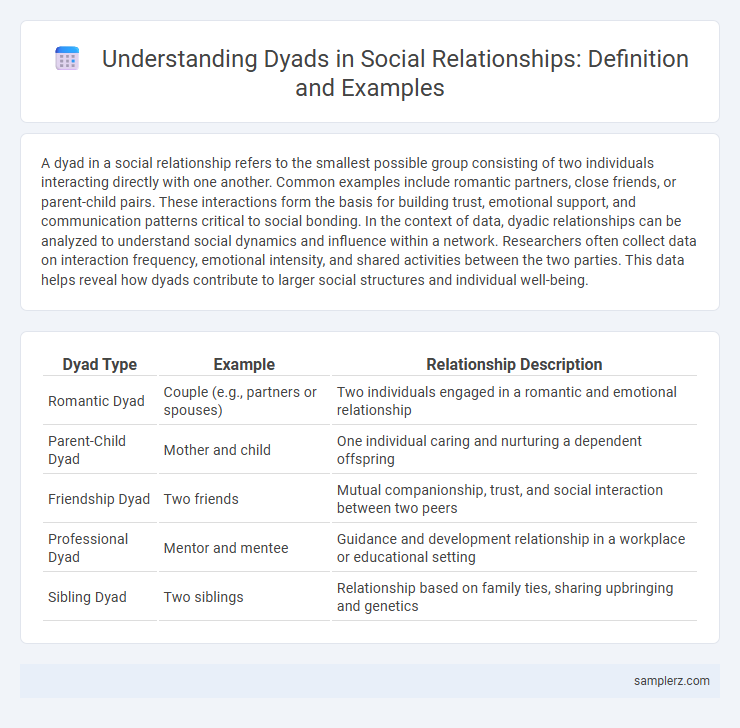Click 'Two individuals engaged in a romantic' description
This screenshot has width=740, height=728.
point(514,401)
